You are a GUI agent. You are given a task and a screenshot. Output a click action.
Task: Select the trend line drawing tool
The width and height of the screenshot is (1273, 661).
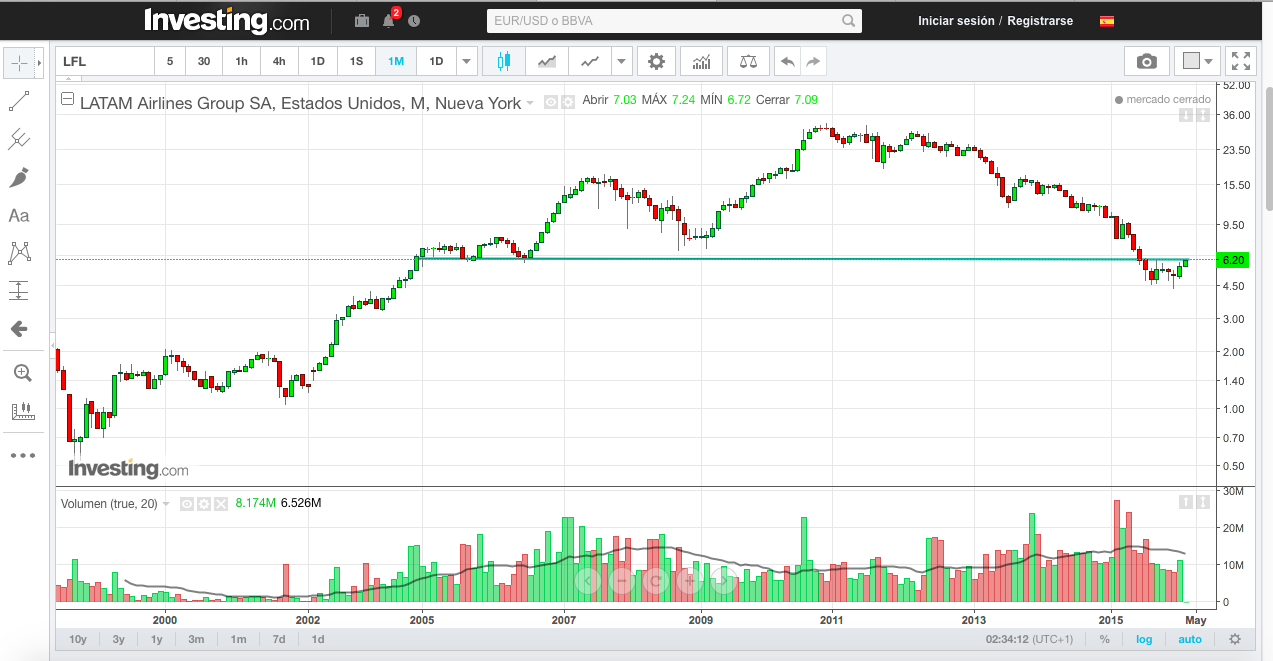click(19, 101)
